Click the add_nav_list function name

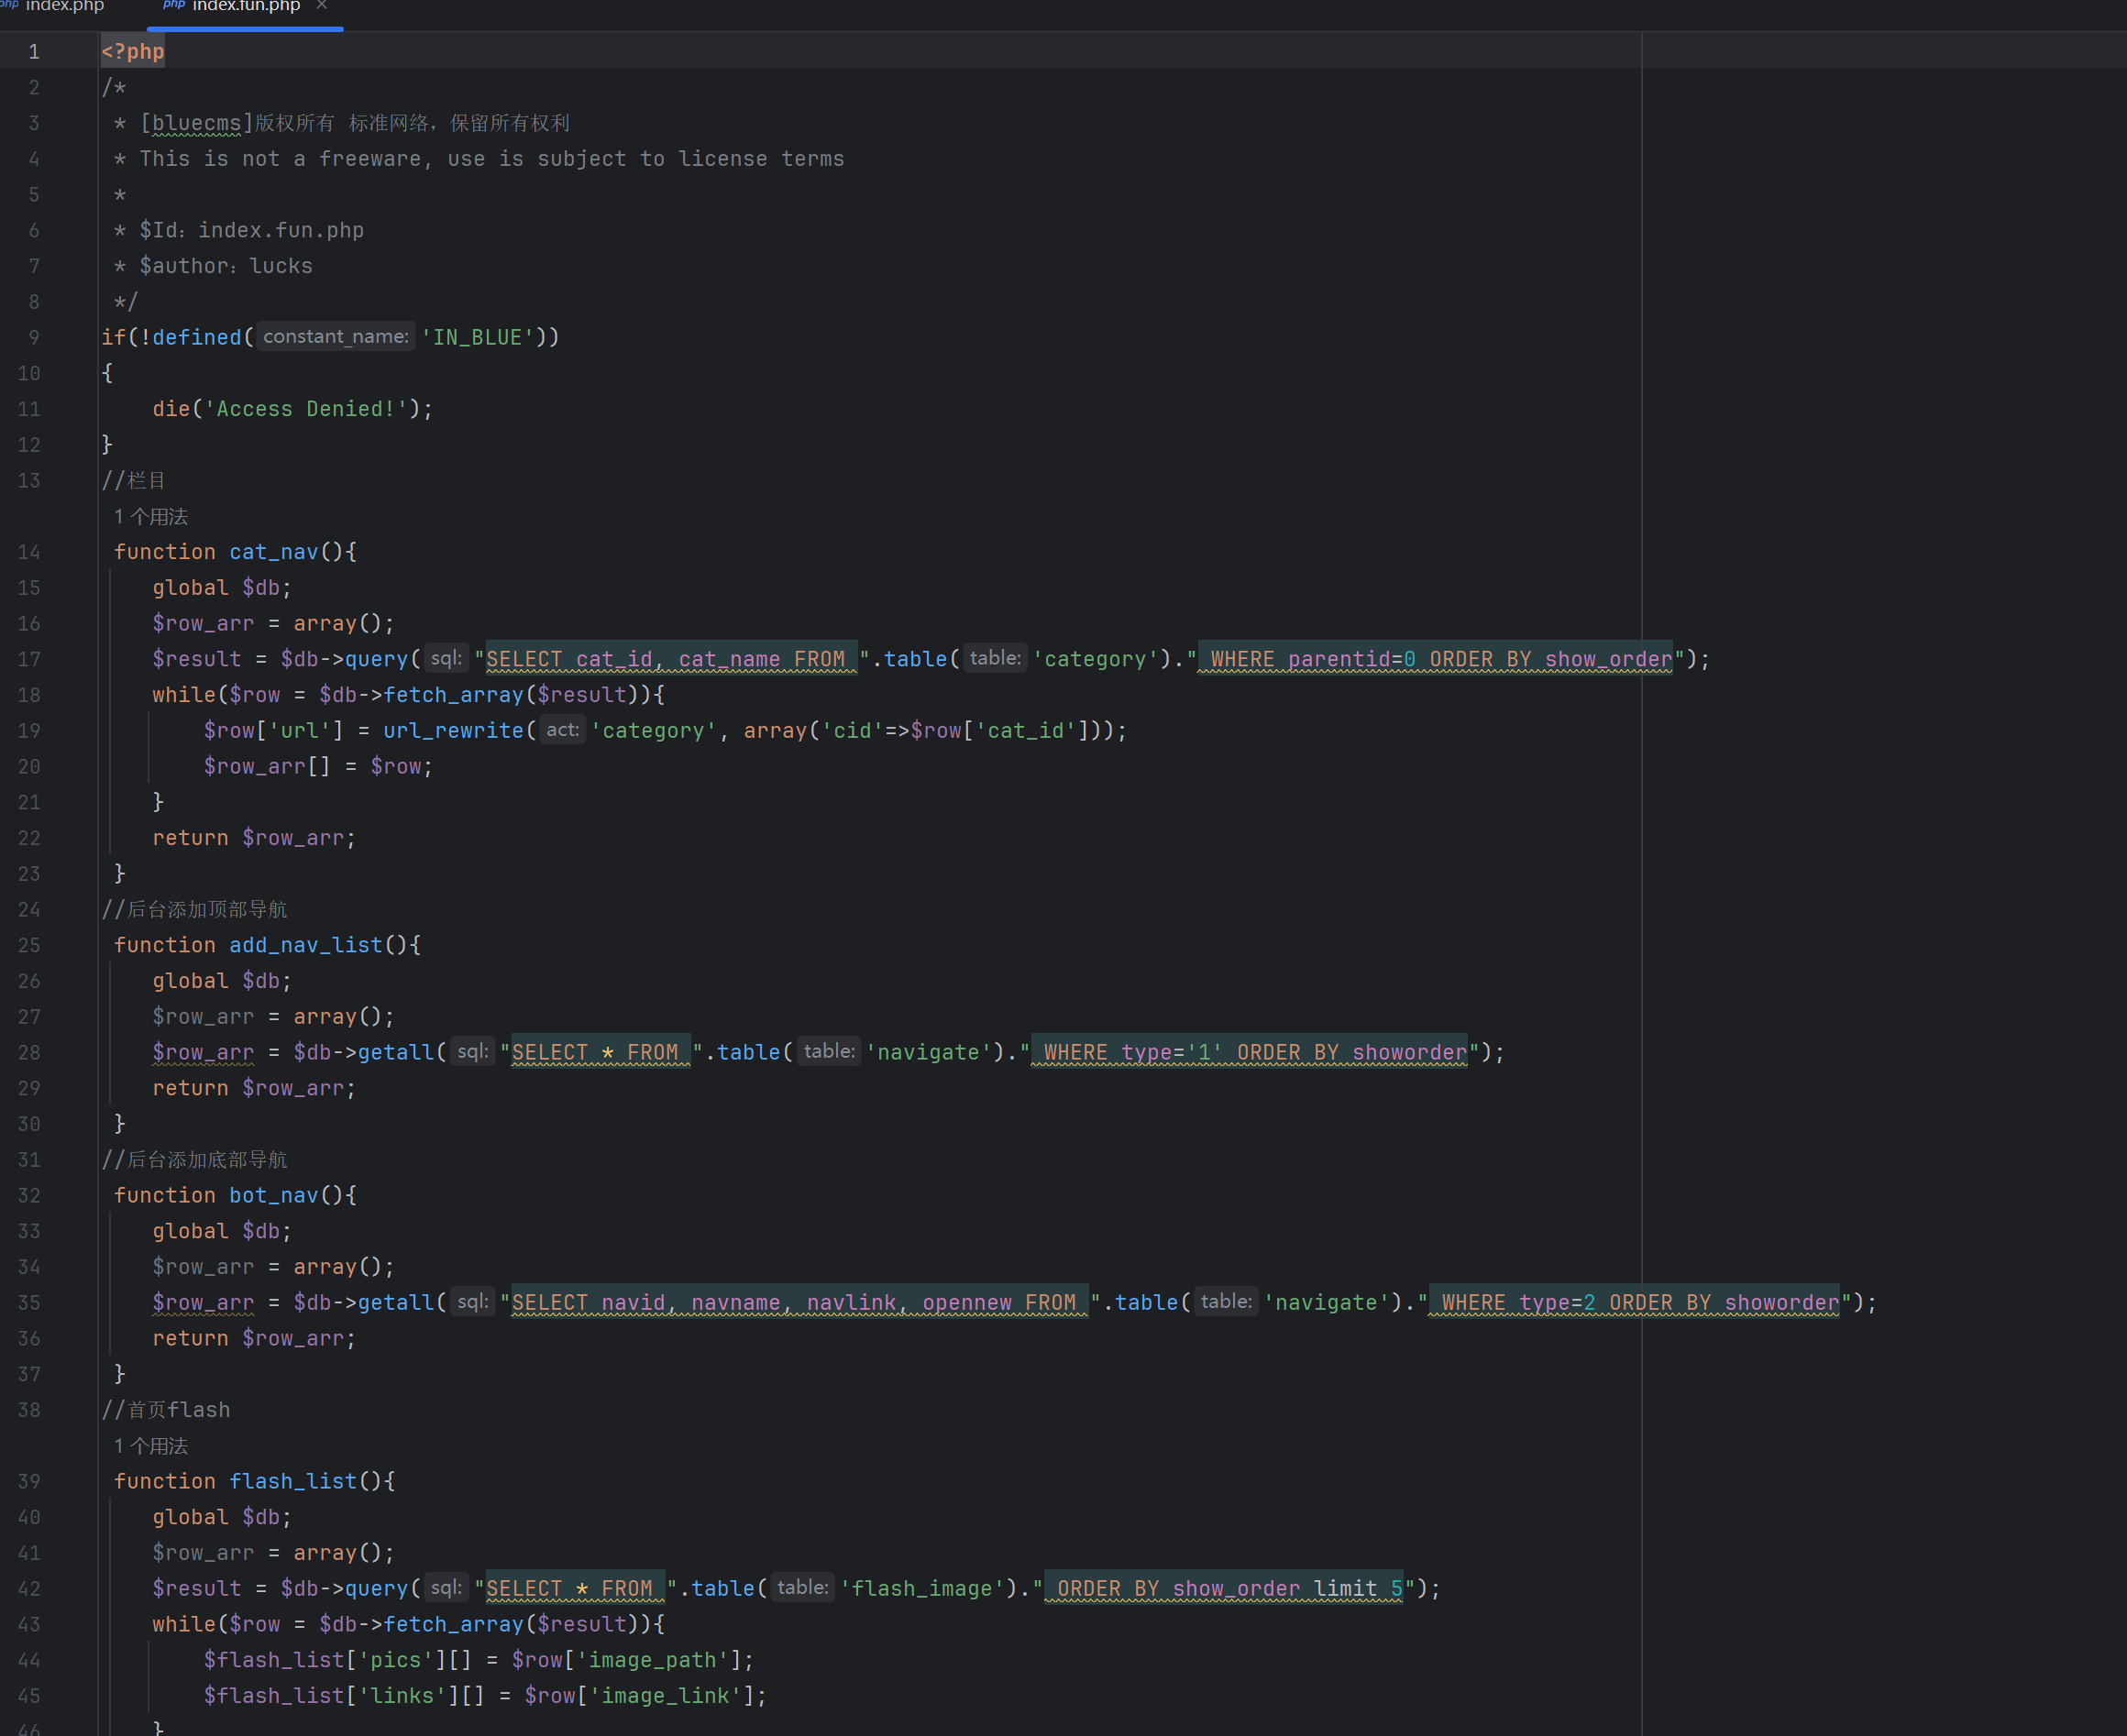[x=306, y=945]
